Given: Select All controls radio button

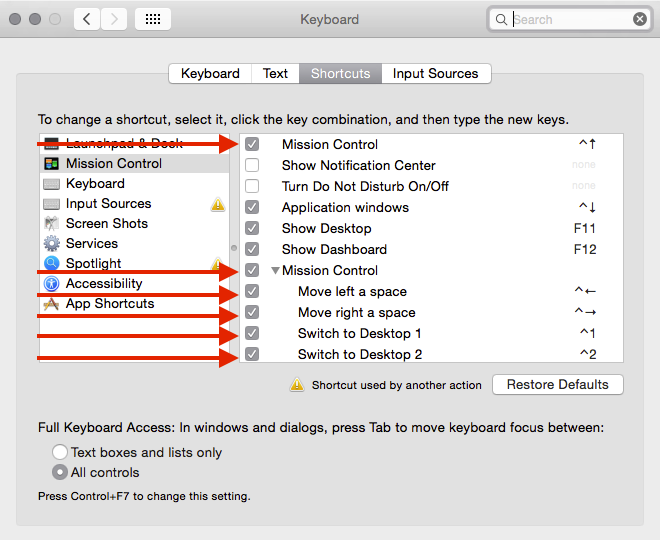Looking at the screenshot, I should (x=59, y=472).
